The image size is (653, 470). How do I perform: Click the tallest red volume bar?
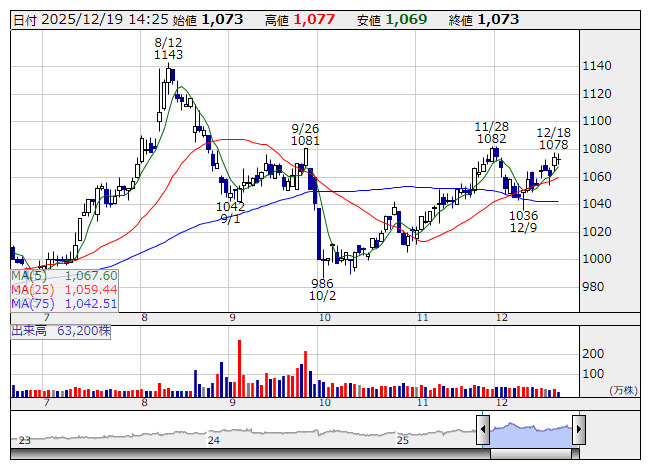(x=240, y=368)
